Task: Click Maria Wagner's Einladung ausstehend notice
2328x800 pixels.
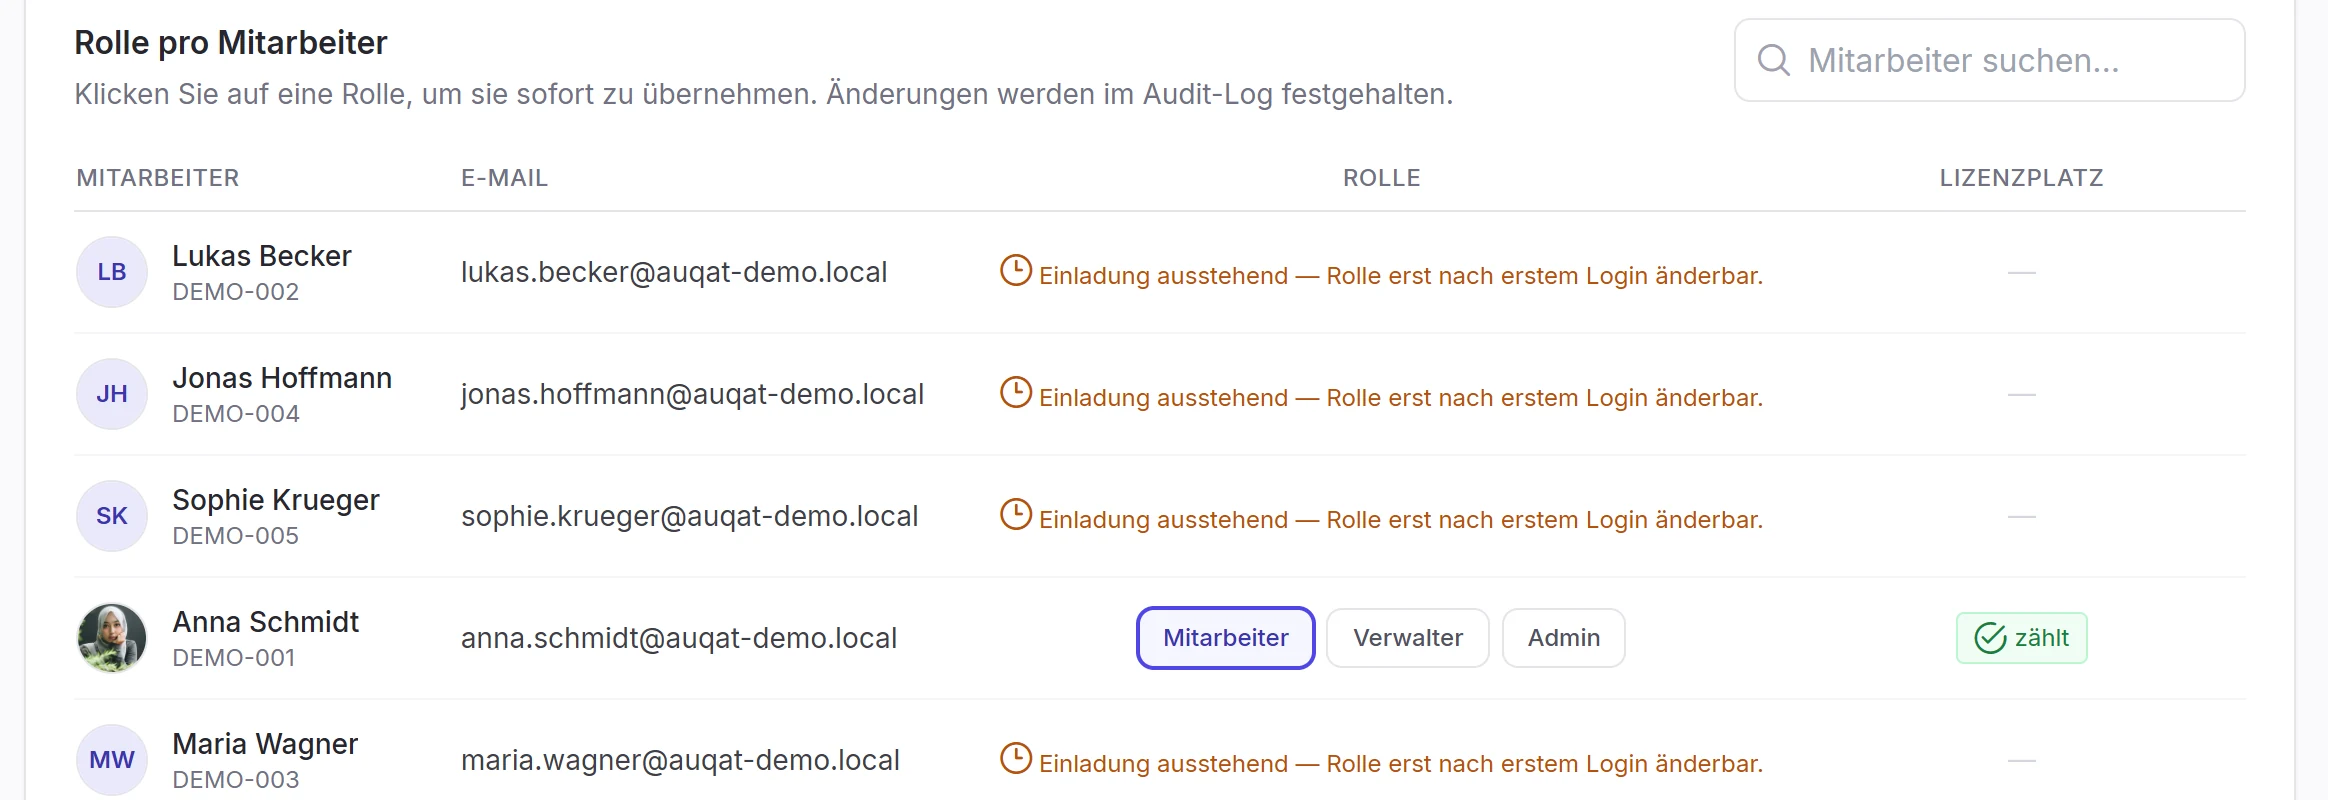Action: point(1381,762)
